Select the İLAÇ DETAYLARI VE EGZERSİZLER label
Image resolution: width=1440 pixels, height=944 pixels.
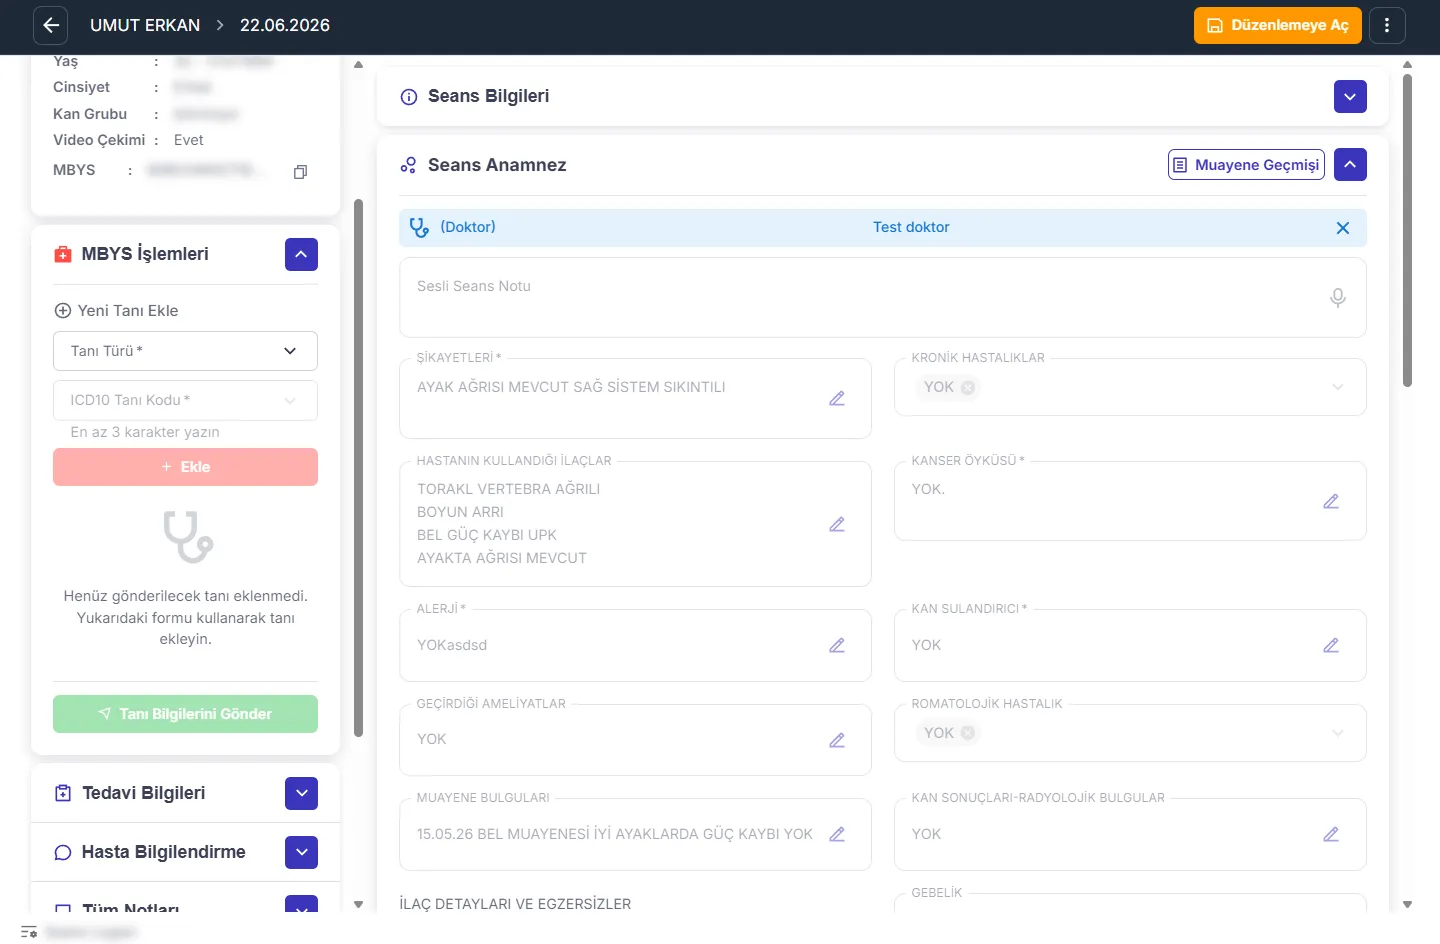515,904
